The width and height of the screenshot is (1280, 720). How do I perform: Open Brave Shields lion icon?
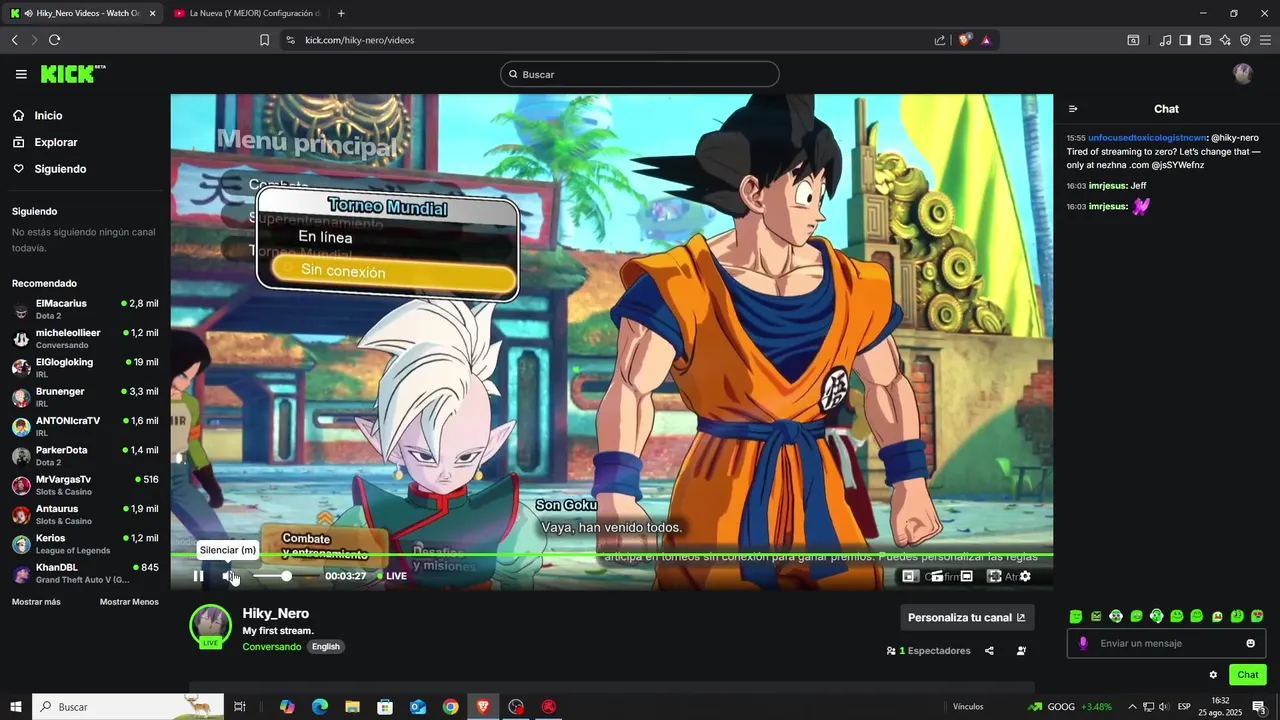[965, 40]
